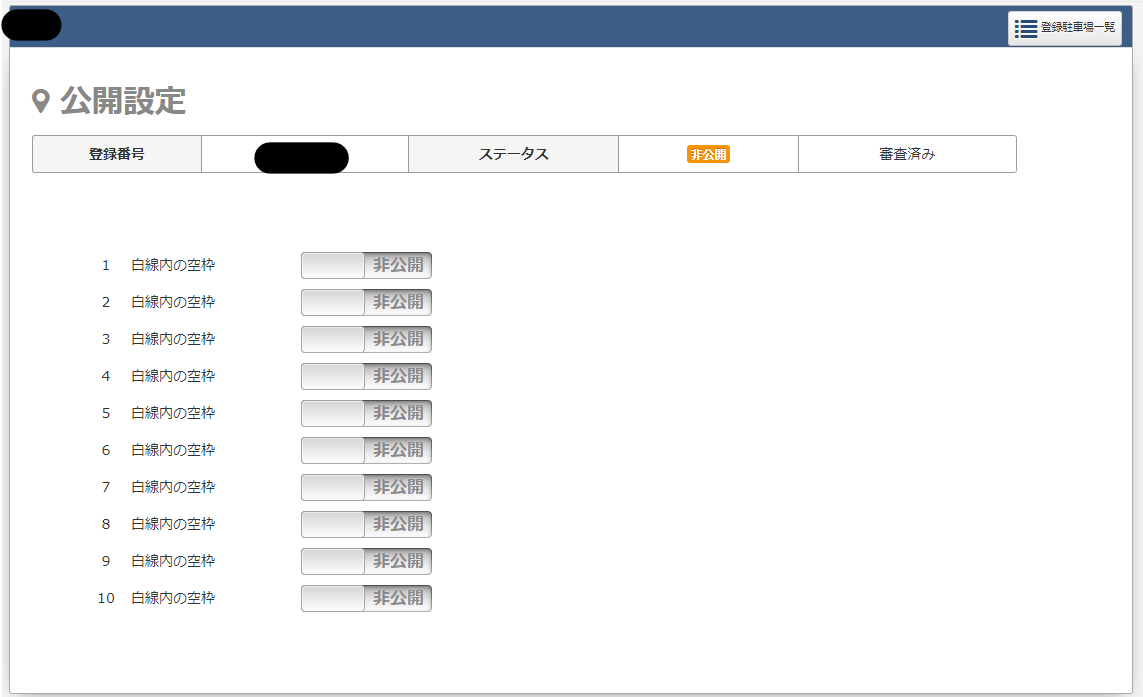1143x697 pixels.
Task: Click the 審査済み status cell
Action: click(x=907, y=154)
